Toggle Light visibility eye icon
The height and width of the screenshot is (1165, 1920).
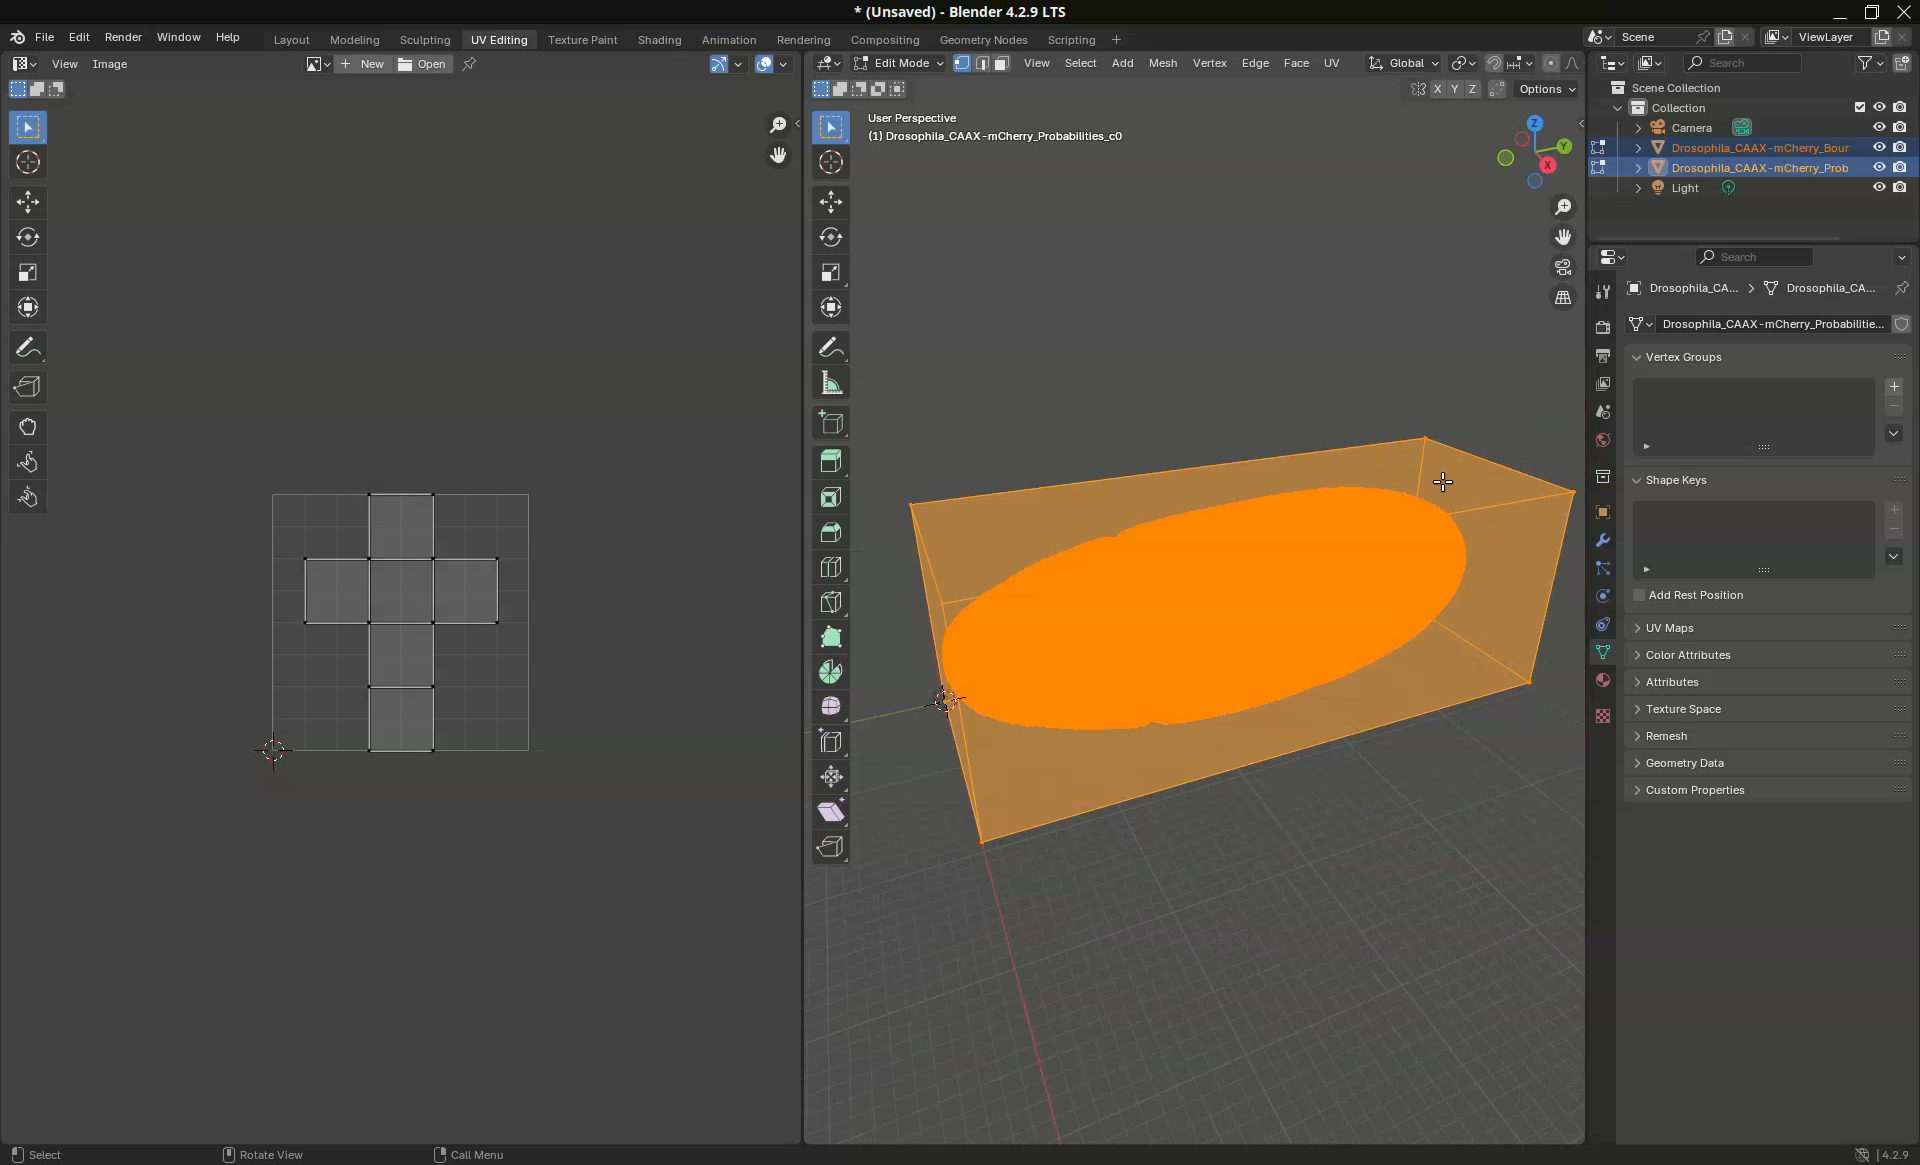[1879, 187]
